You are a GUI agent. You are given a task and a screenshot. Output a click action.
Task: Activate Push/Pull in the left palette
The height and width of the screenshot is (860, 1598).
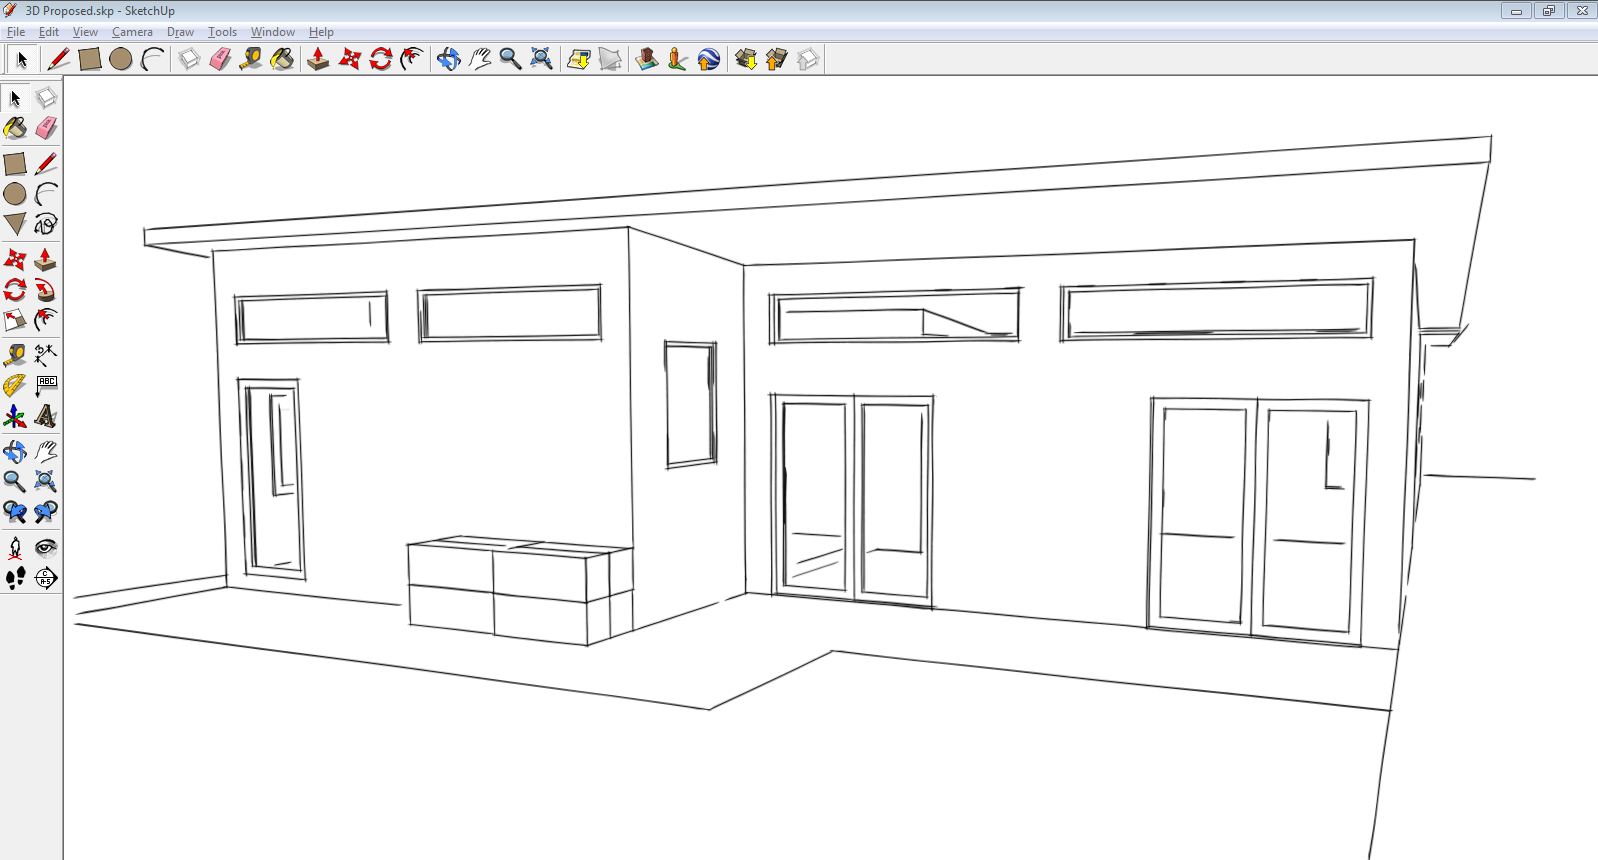pyautogui.click(x=46, y=260)
